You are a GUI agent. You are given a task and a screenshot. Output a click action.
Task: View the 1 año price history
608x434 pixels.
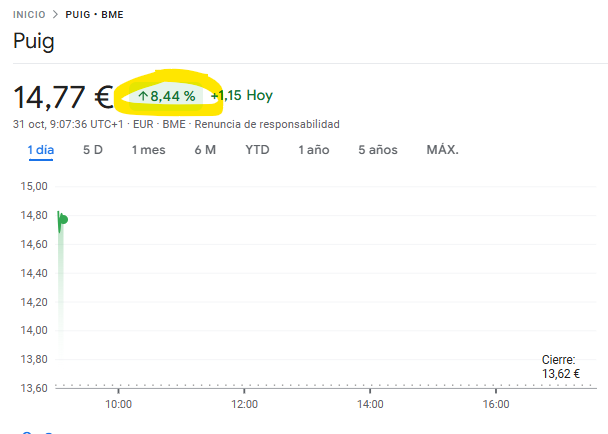(x=313, y=150)
